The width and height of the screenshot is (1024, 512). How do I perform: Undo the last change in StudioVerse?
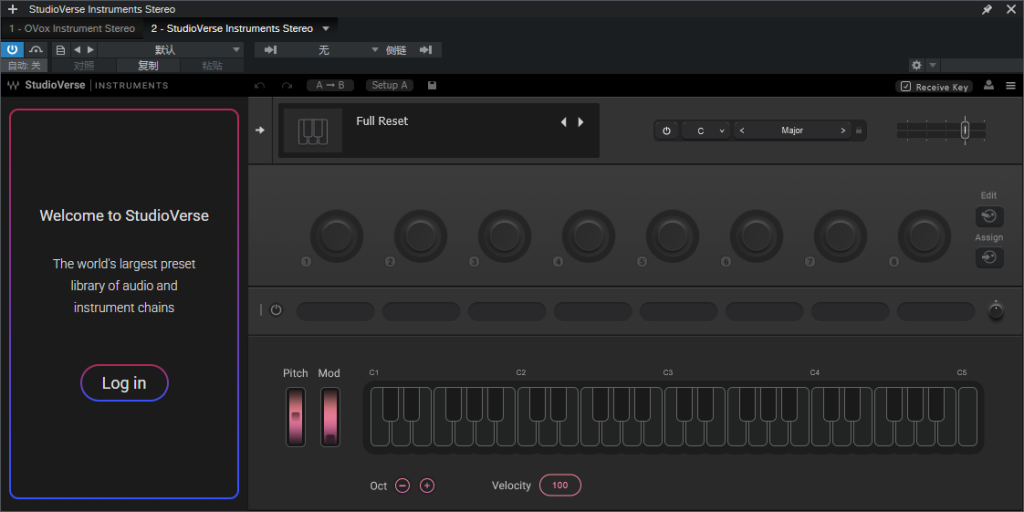coord(260,86)
